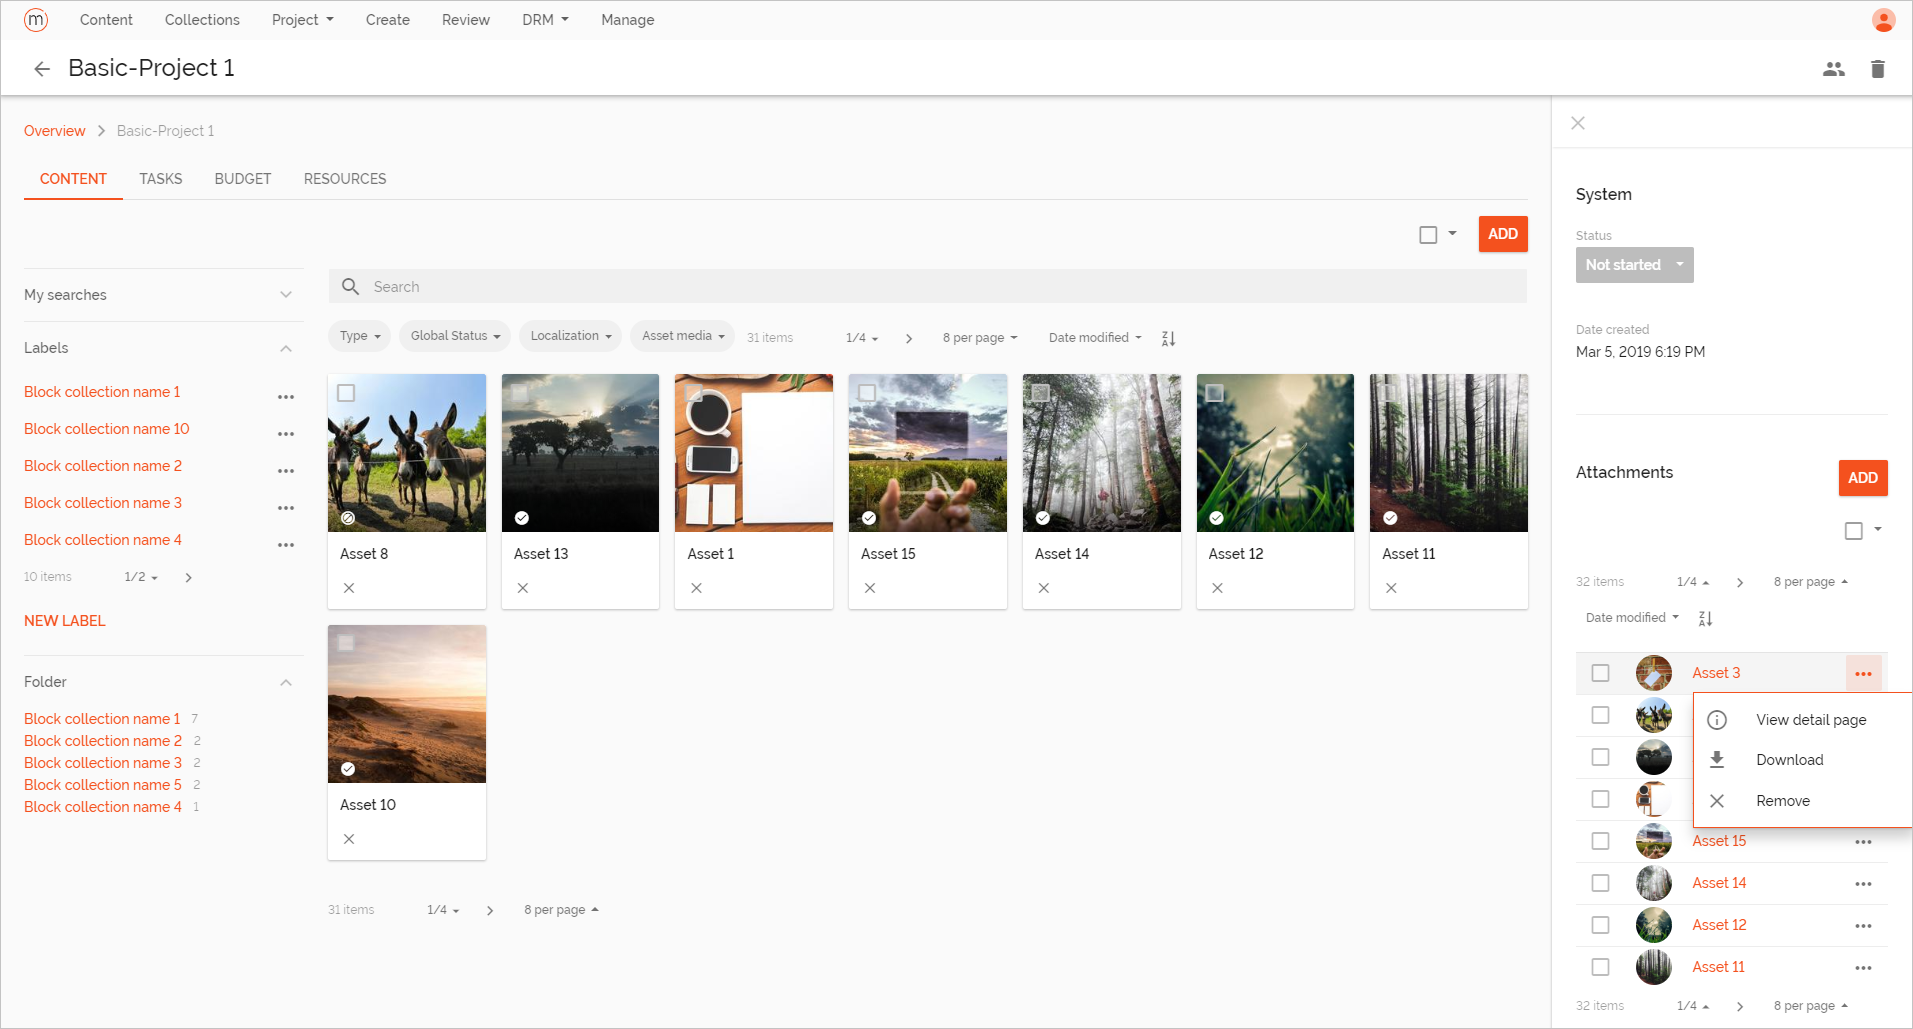1913x1029 pixels.
Task: Click the mediaspace logo in the top bar
Action: pos(35,19)
